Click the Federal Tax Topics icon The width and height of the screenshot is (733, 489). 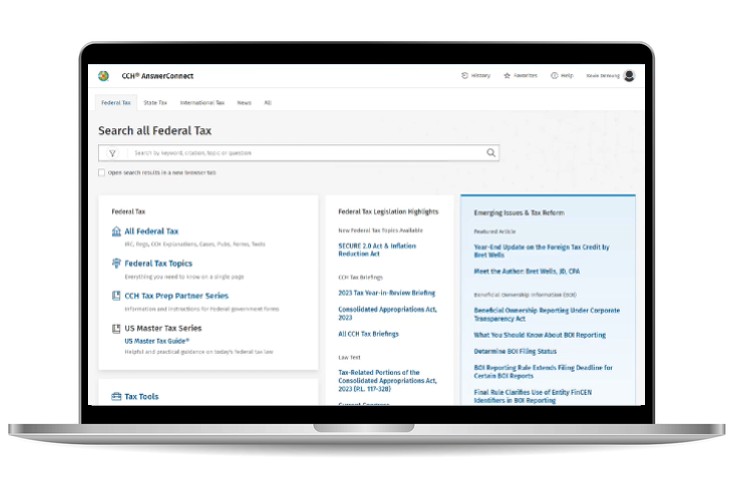click(x=116, y=263)
